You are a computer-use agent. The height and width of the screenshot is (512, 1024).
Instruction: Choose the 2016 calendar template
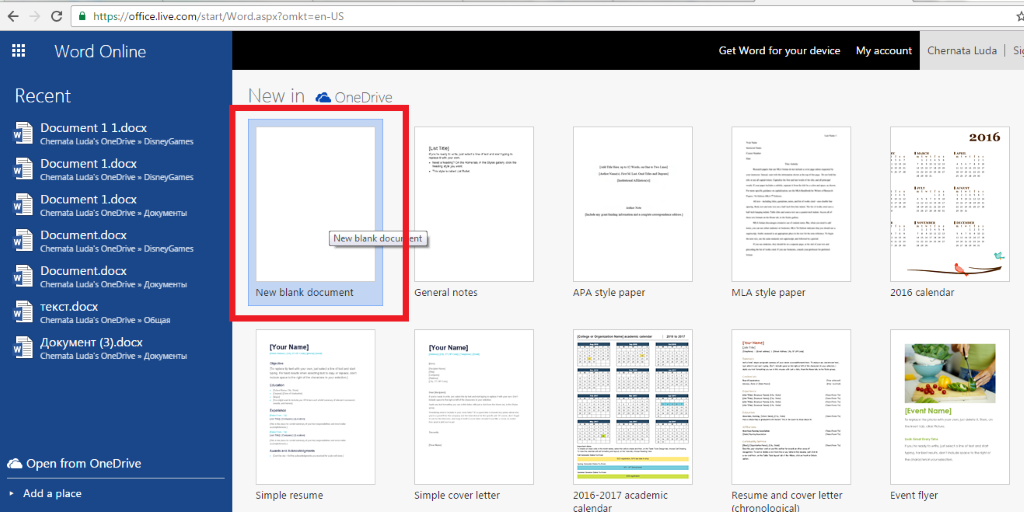click(x=950, y=204)
